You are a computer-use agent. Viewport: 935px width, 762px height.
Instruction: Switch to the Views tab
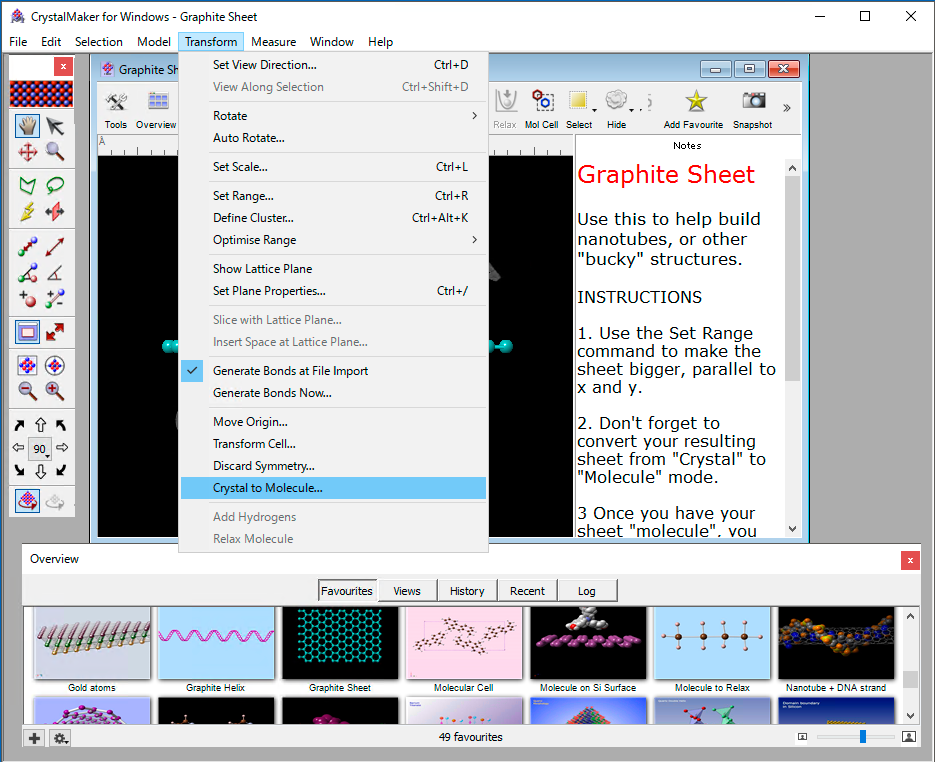[407, 591]
